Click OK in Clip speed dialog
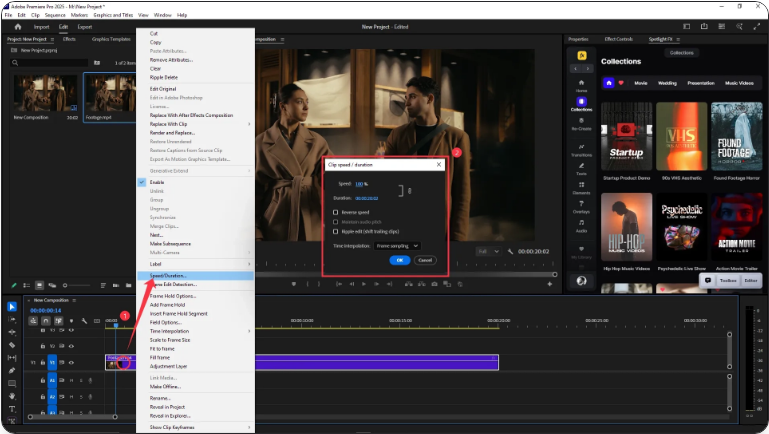Image resolution: width=769 pixels, height=434 pixels. point(398,260)
